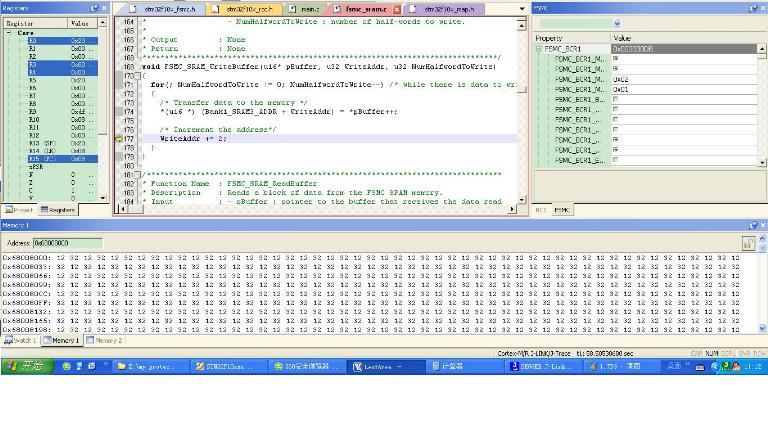Click the yellow execution arrow at line 177
Image resolution: width=768 pixels, height=432 pixels.
point(119,139)
